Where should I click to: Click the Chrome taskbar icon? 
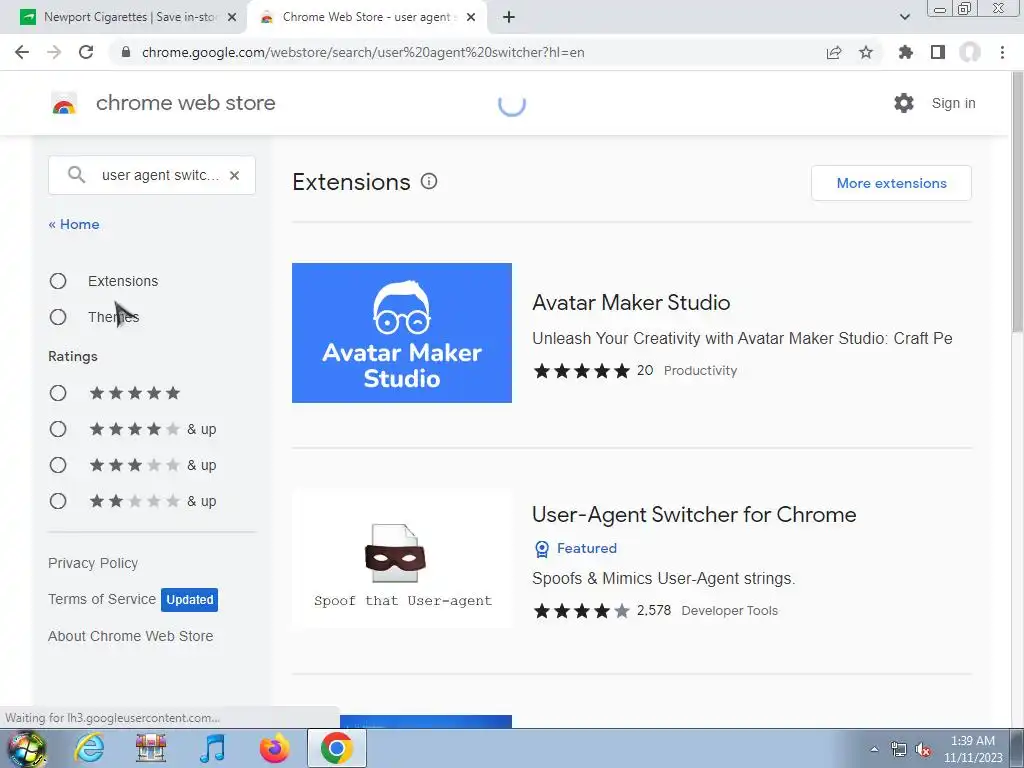[336, 748]
